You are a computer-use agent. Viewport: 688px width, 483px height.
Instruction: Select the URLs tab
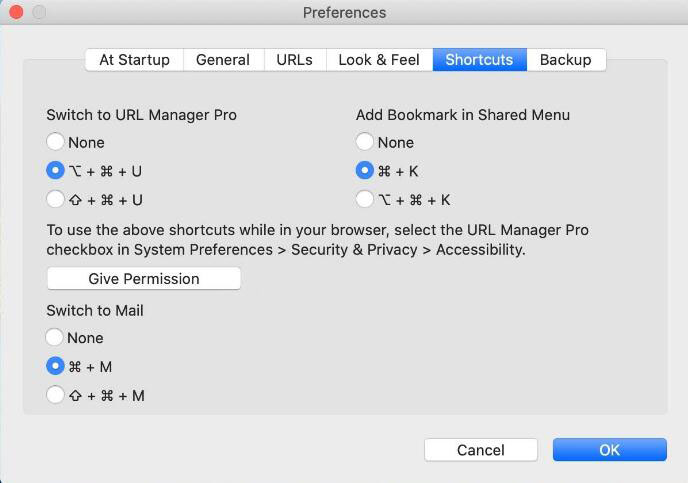point(294,60)
